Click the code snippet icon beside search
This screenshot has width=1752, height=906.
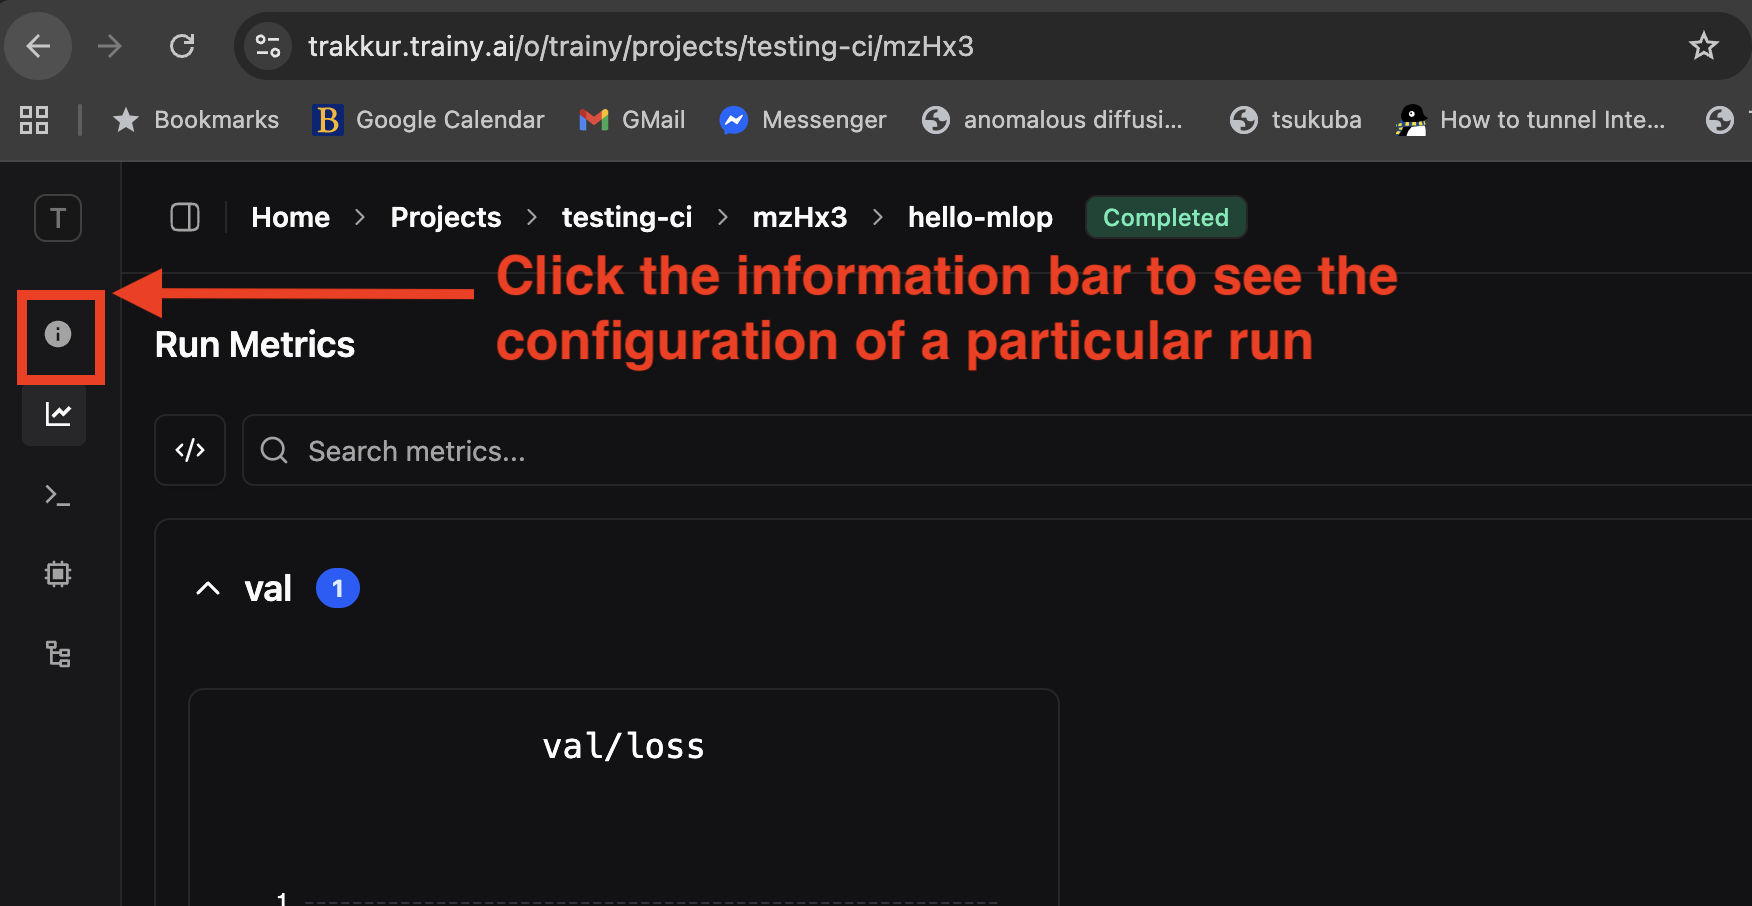tap(189, 450)
